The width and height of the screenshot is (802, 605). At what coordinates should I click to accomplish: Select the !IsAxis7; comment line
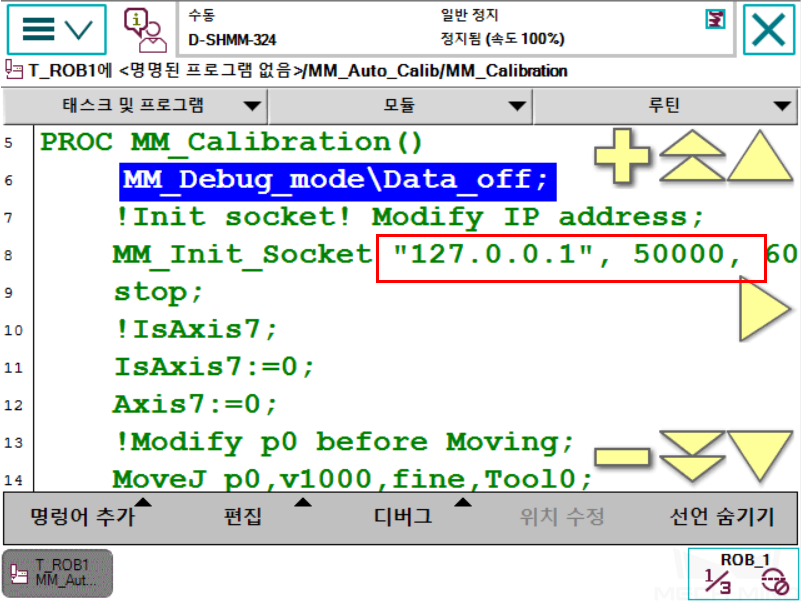[196, 330]
